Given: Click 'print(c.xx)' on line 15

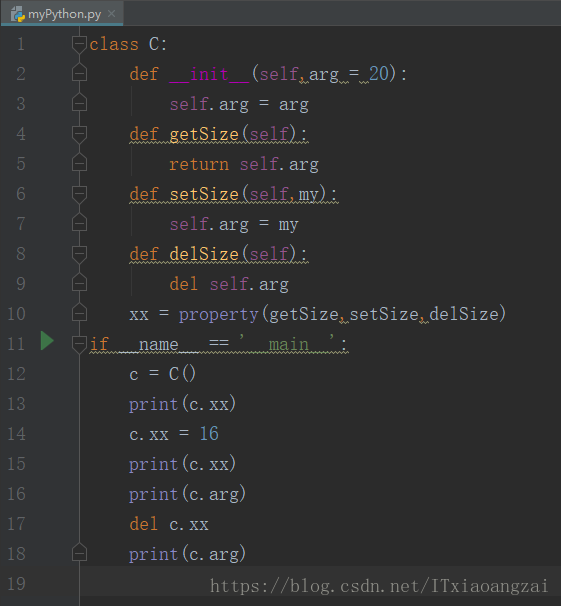Looking at the screenshot, I should pos(182,464).
